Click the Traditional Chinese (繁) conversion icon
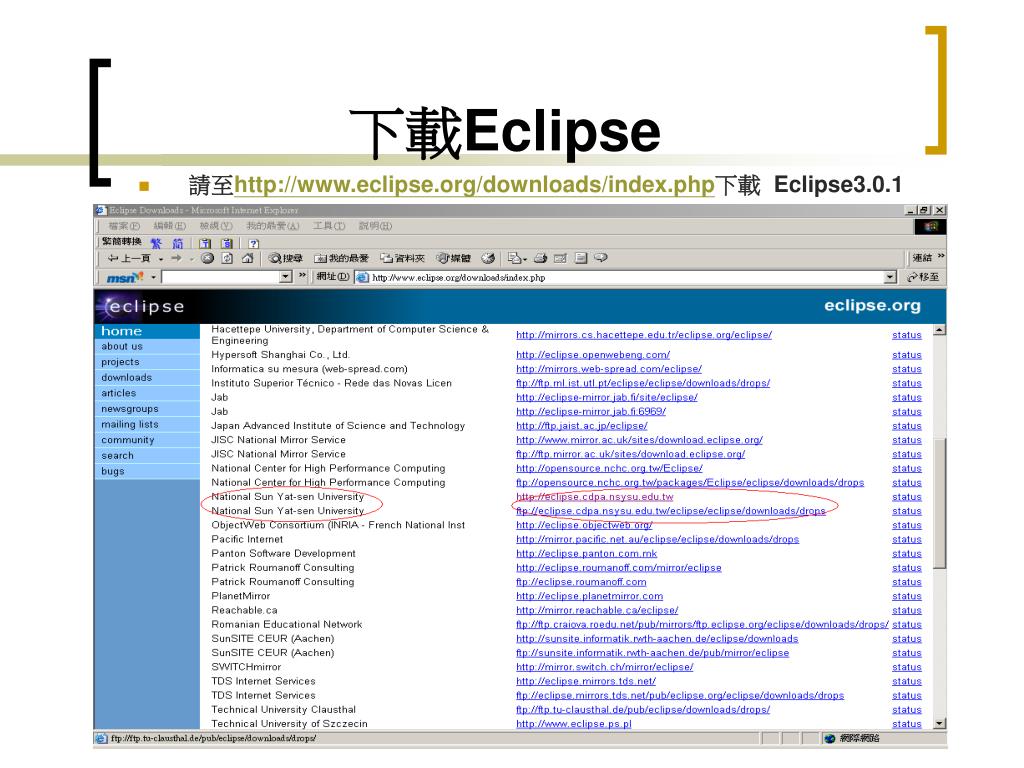Screen dimensions: 1024x768 click(156, 243)
